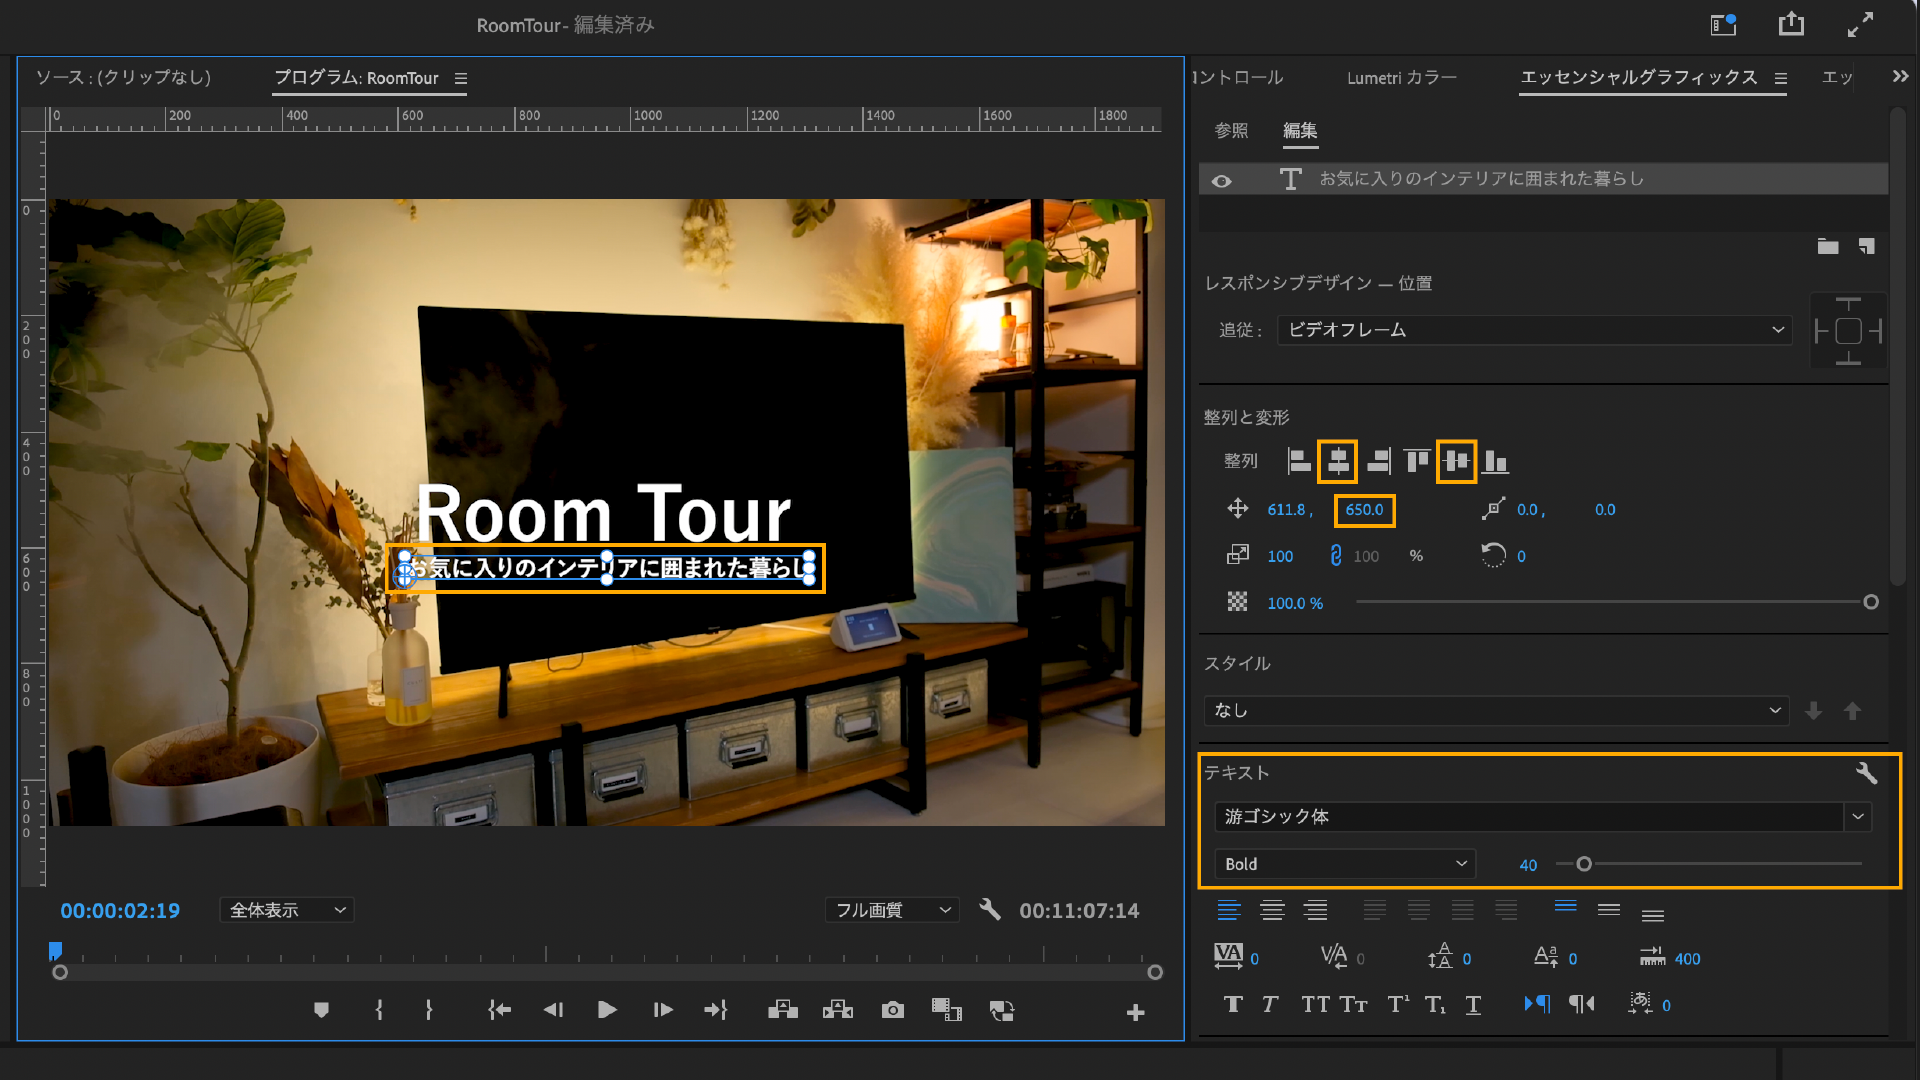1920x1080 pixels.
Task: Click new layer icon in Essential Graphics
Action: tap(1866, 246)
